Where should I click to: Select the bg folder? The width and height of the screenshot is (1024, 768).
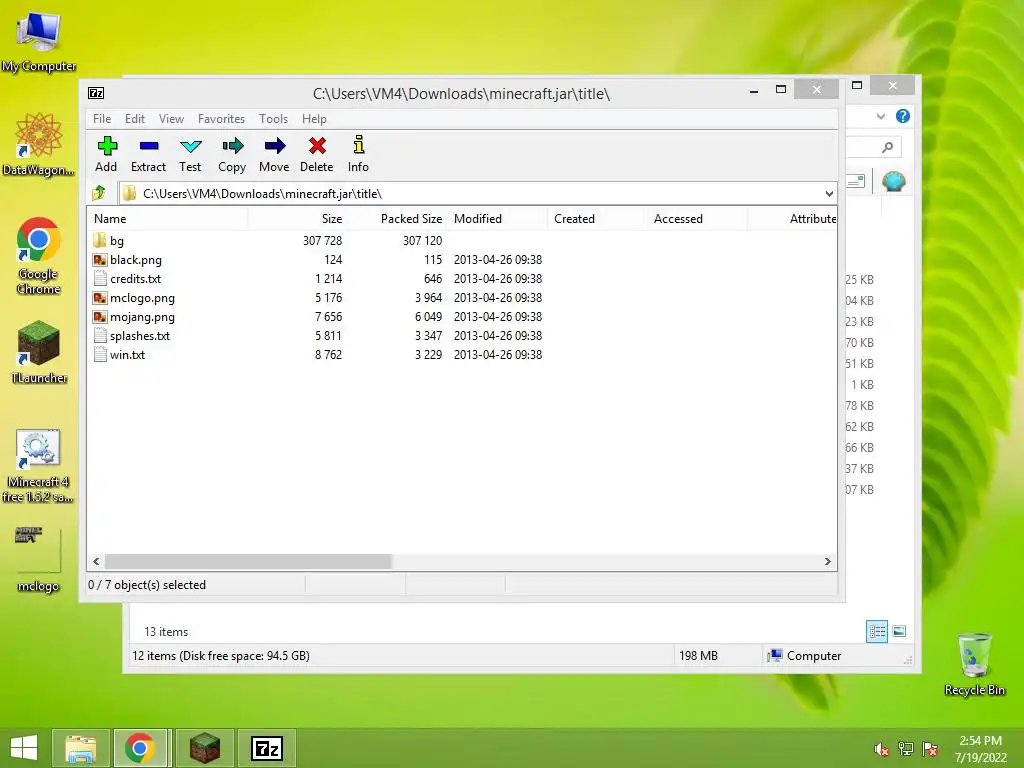coord(116,241)
